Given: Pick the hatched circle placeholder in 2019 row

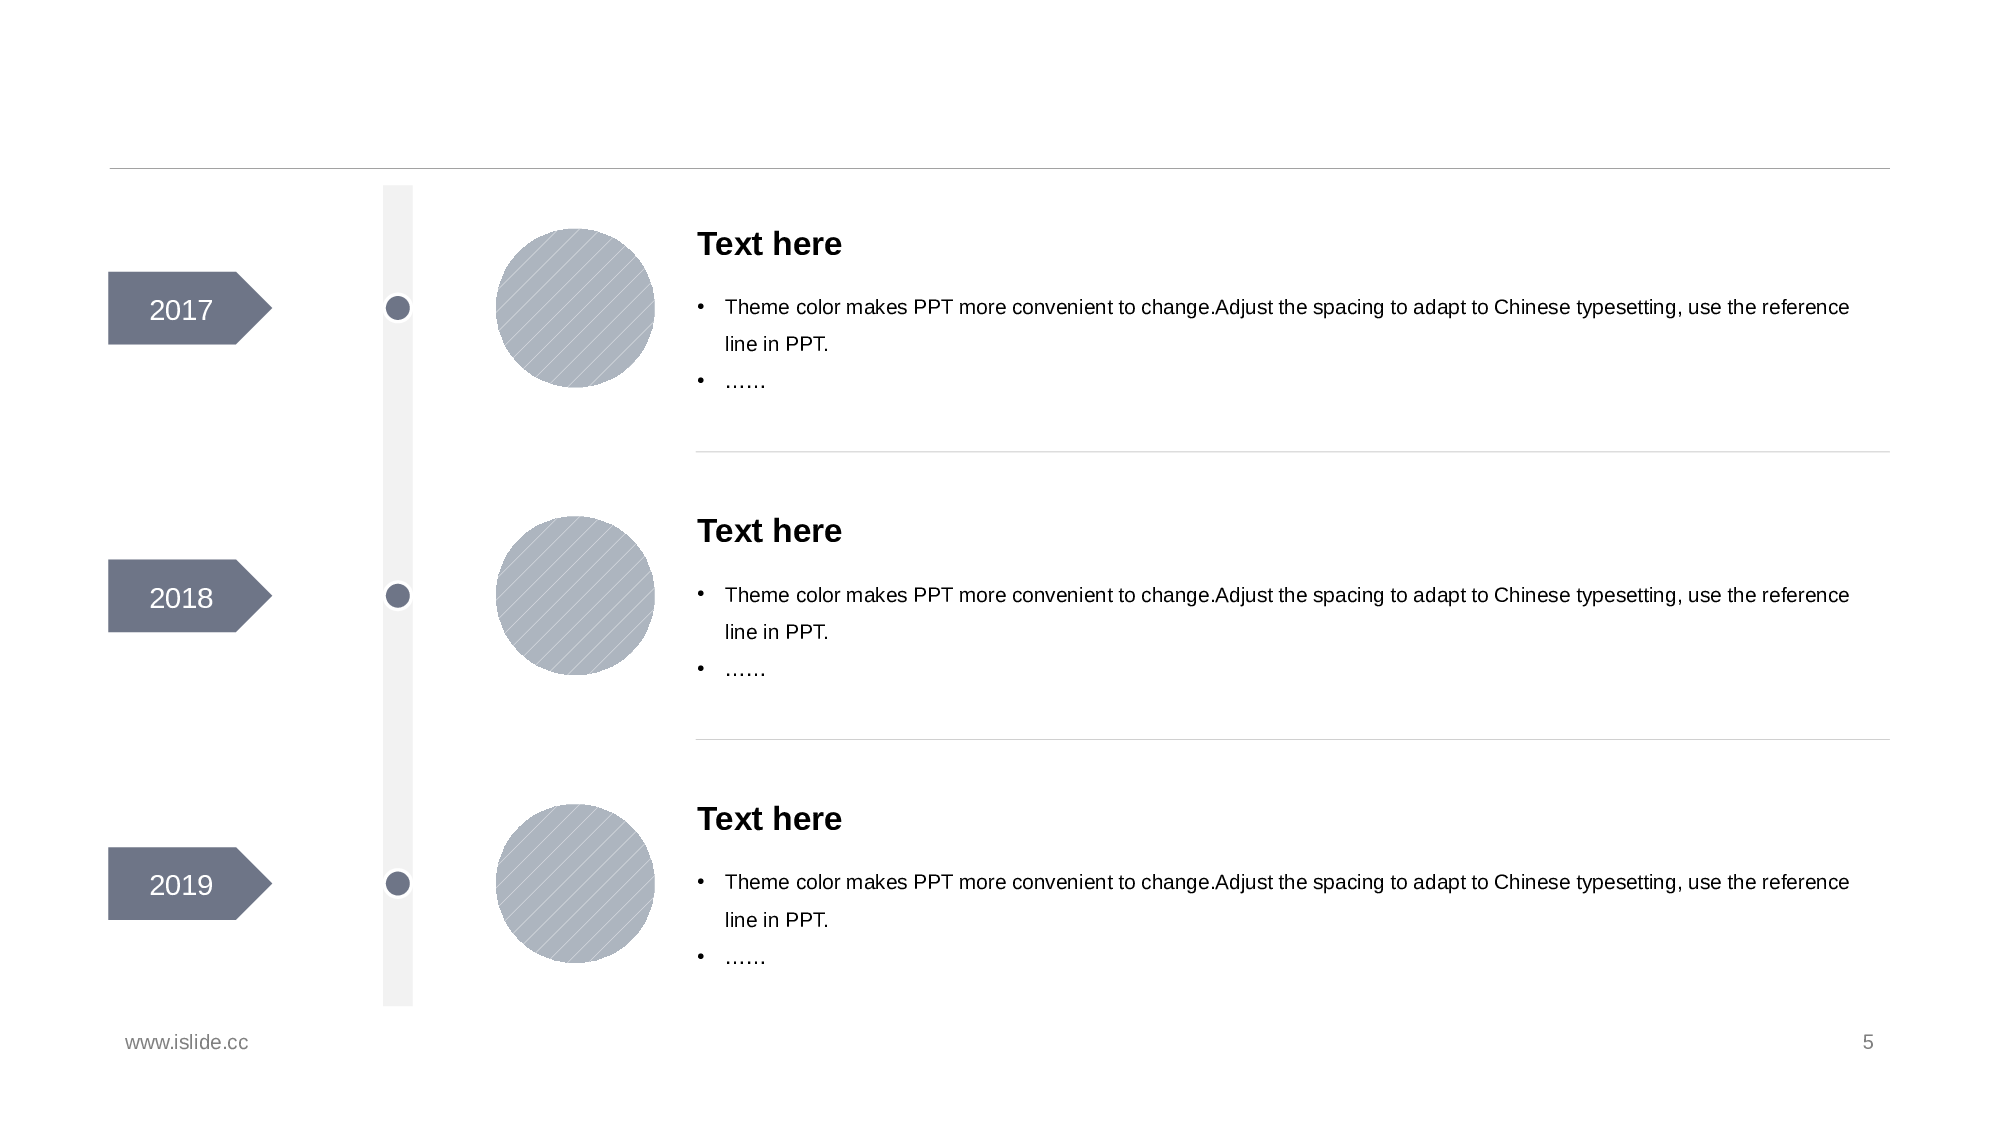Looking at the screenshot, I should (x=575, y=883).
